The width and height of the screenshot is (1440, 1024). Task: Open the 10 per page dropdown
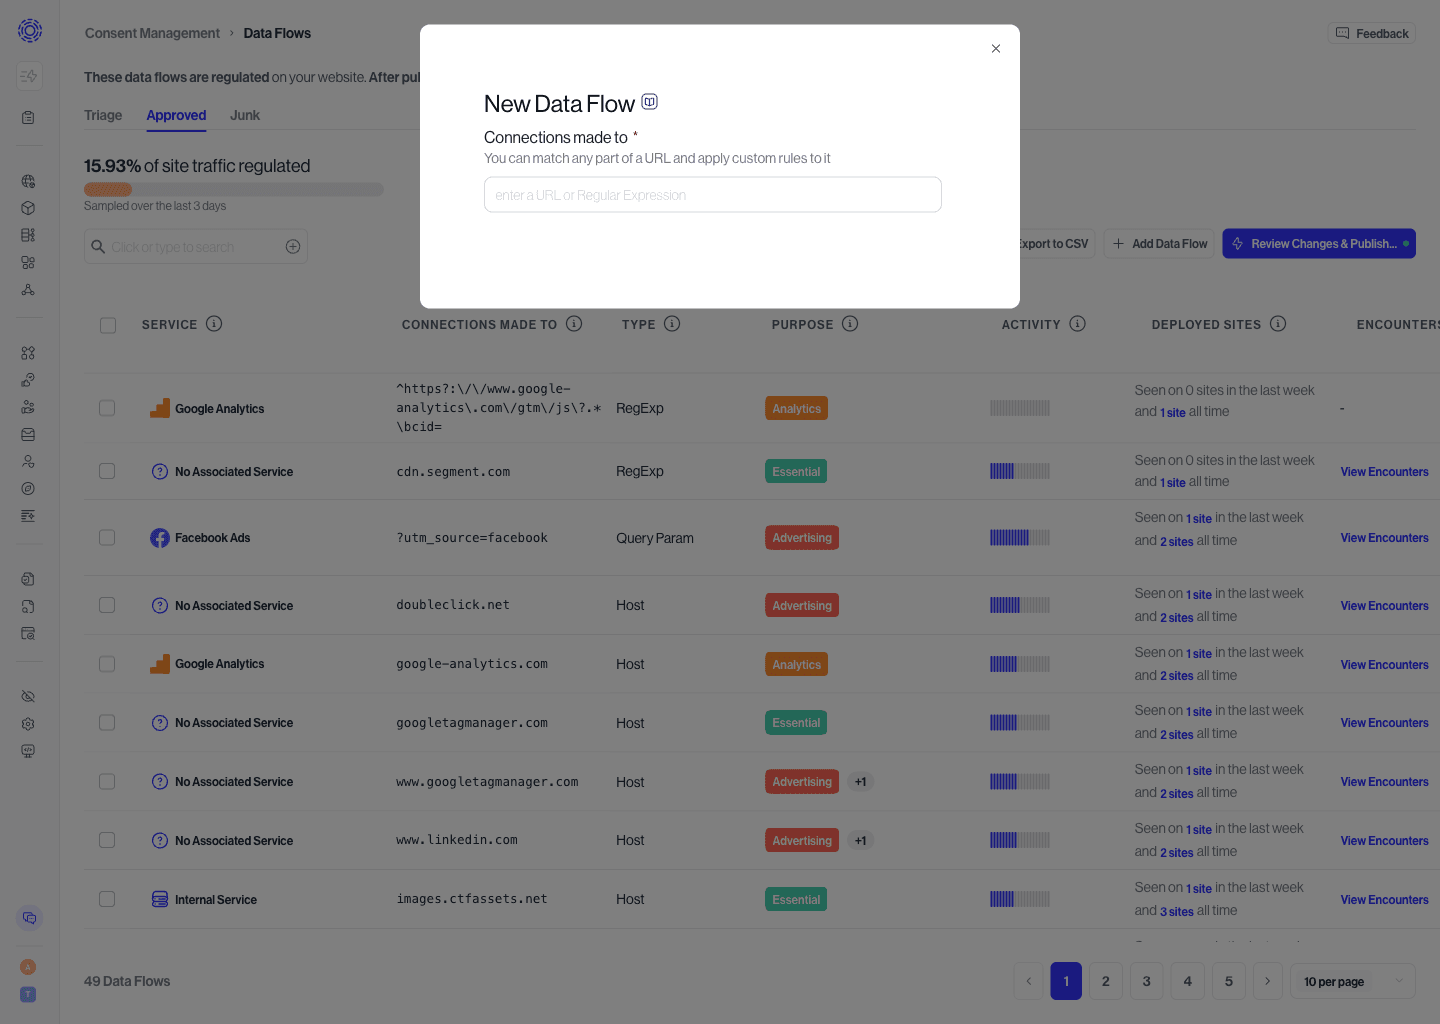click(1353, 981)
